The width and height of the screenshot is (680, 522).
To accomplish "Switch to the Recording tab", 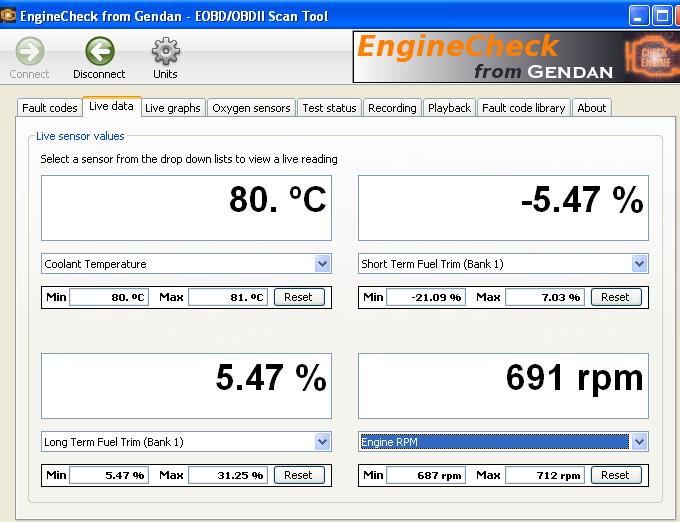I will click(x=392, y=108).
